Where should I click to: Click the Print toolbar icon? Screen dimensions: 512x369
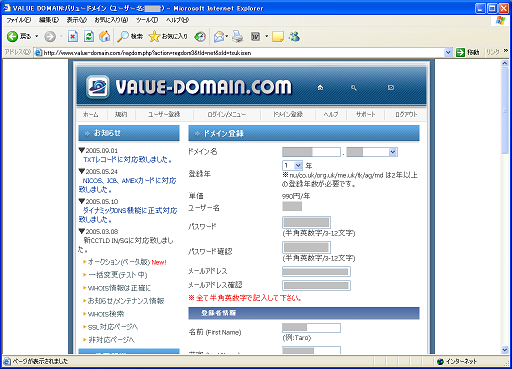[x=238, y=36]
